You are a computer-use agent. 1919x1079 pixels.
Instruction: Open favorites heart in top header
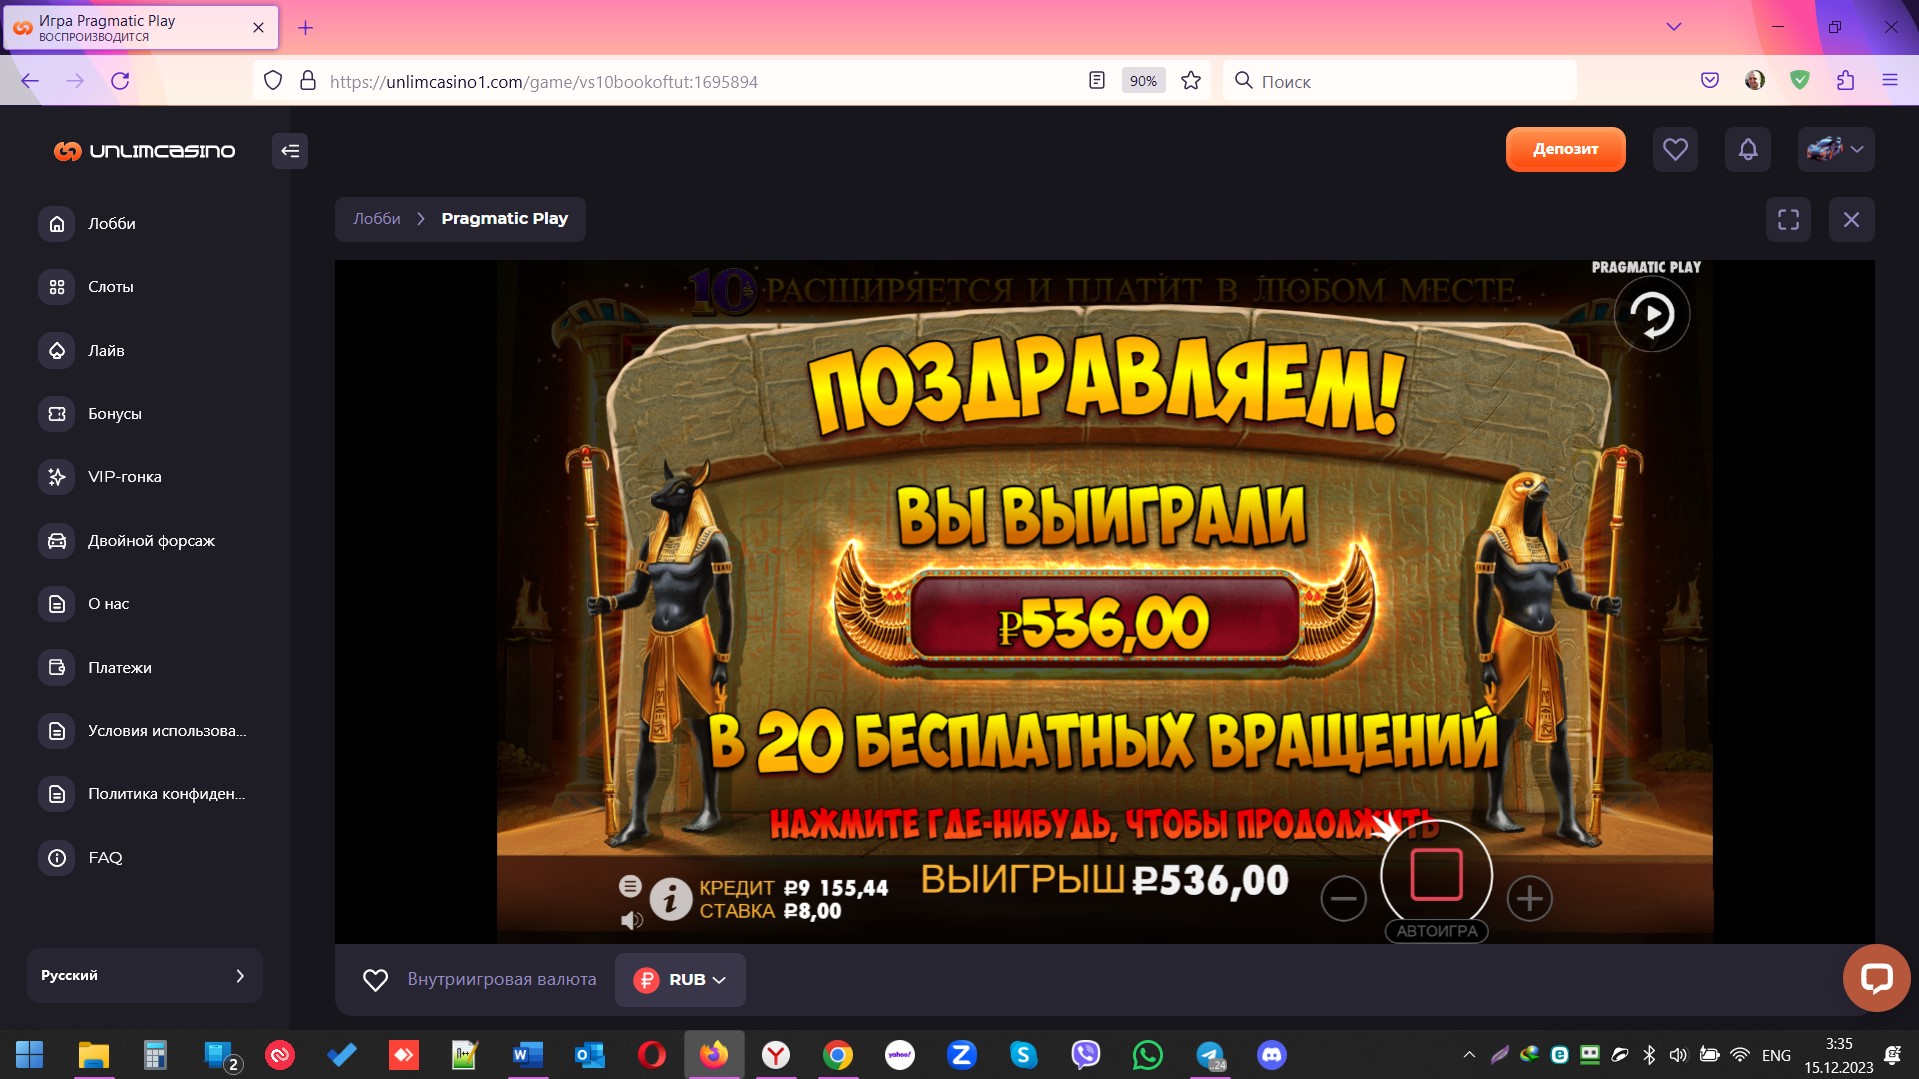coord(1675,150)
